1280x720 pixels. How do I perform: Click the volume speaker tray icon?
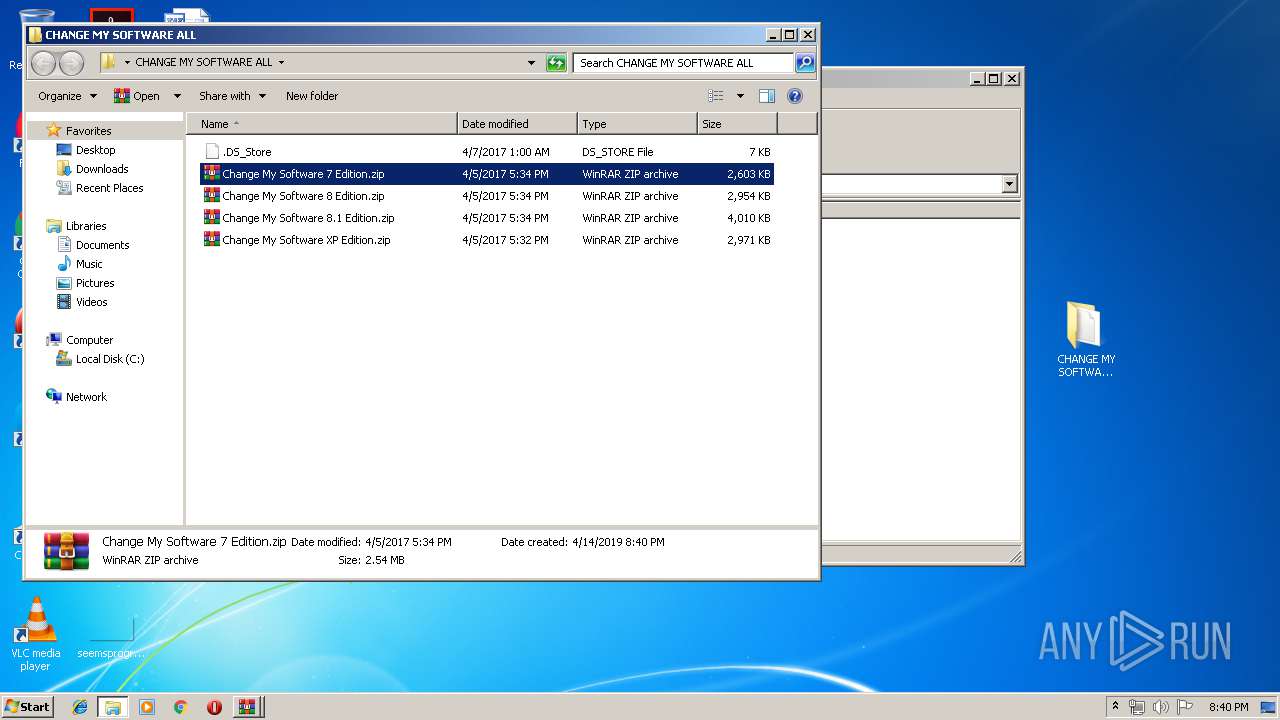pos(1161,707)
